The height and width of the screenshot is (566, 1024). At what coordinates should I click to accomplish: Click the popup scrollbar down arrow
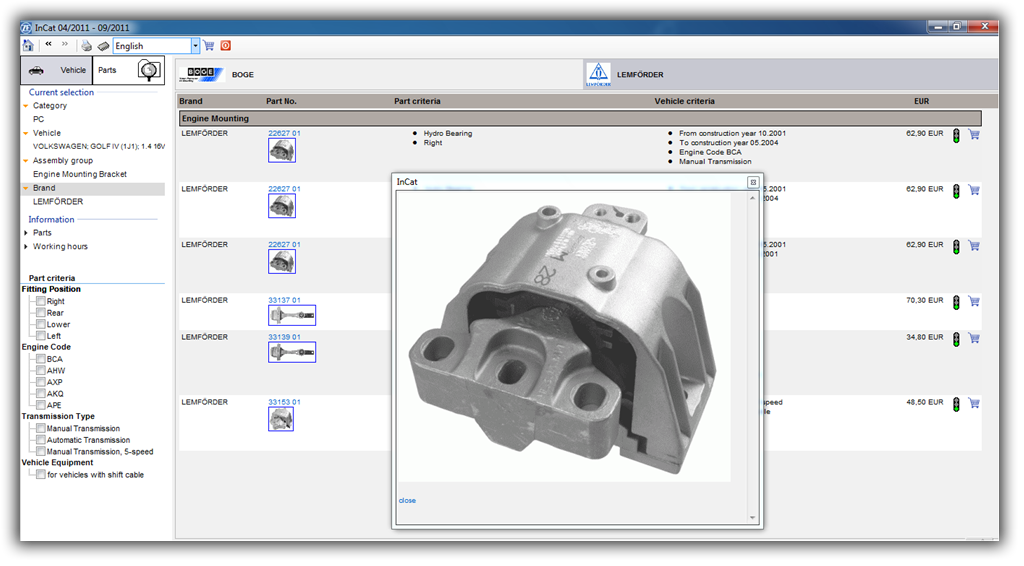coord(752,518)
